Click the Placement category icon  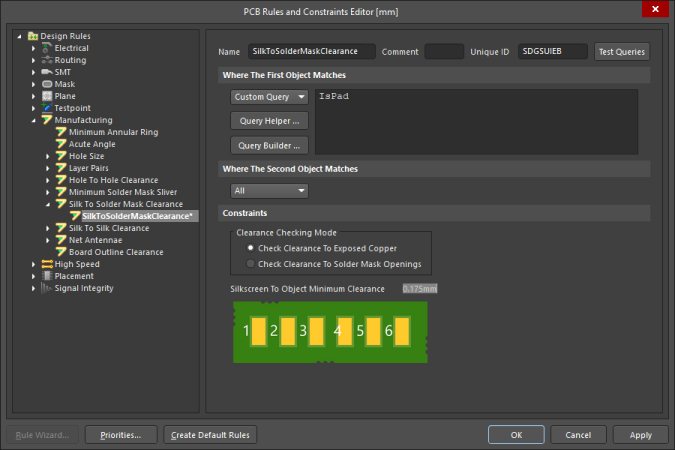[47, 276]
